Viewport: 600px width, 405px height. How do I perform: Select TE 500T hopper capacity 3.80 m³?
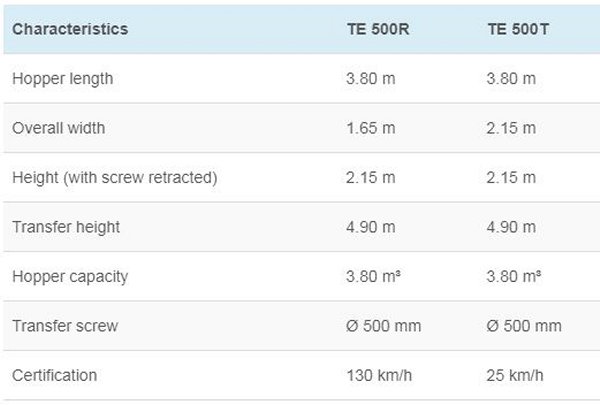(515, 276)
